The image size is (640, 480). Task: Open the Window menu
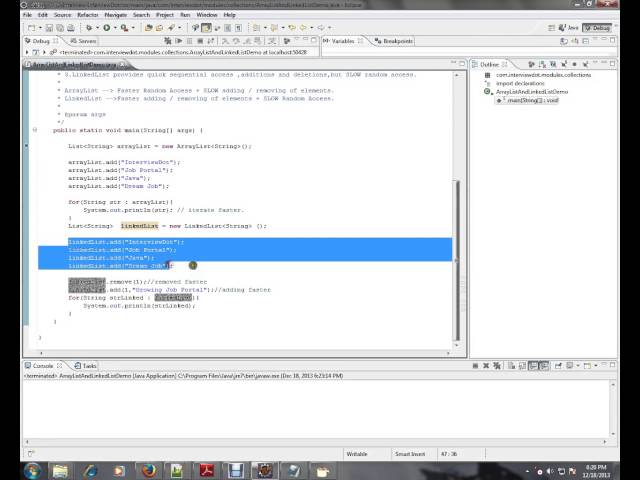coord(207,15)
